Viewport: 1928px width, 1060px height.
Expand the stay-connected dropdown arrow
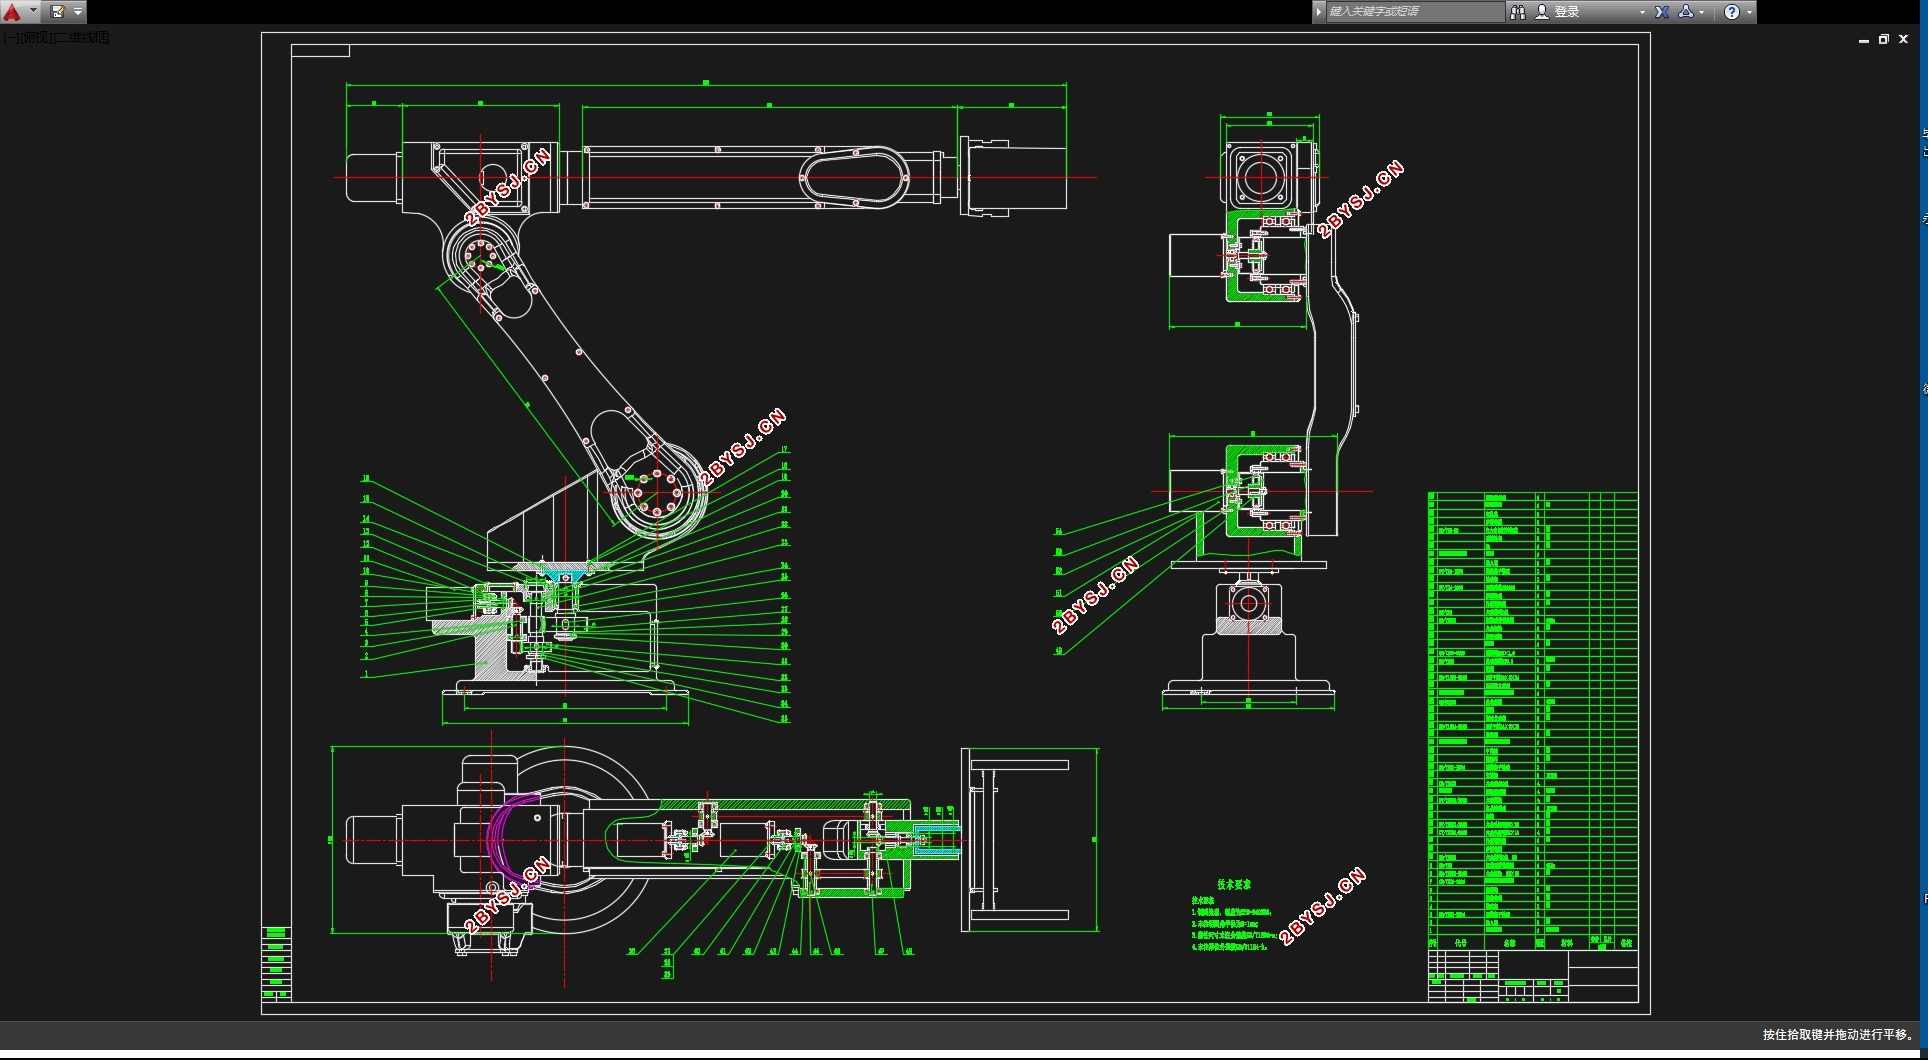pyautogui.click(x=1702, y=12)
